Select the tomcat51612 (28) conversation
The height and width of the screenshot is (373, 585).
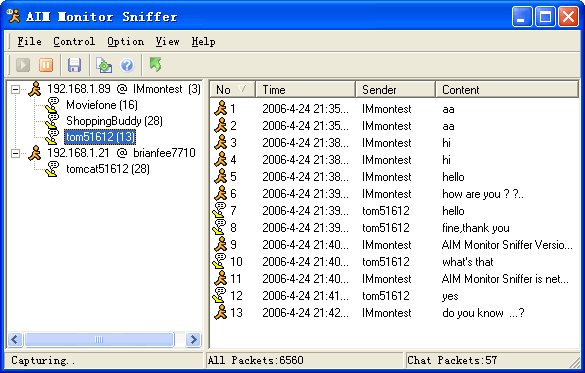pos(108,169)
